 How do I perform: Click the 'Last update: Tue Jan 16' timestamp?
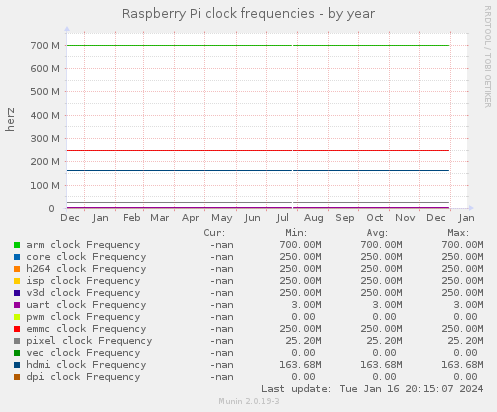[x=372, y=389]
